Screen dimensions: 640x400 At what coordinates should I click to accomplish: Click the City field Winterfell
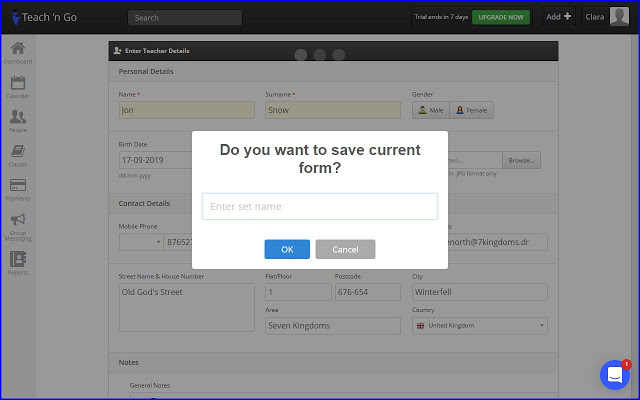click(x=480, y=292)
